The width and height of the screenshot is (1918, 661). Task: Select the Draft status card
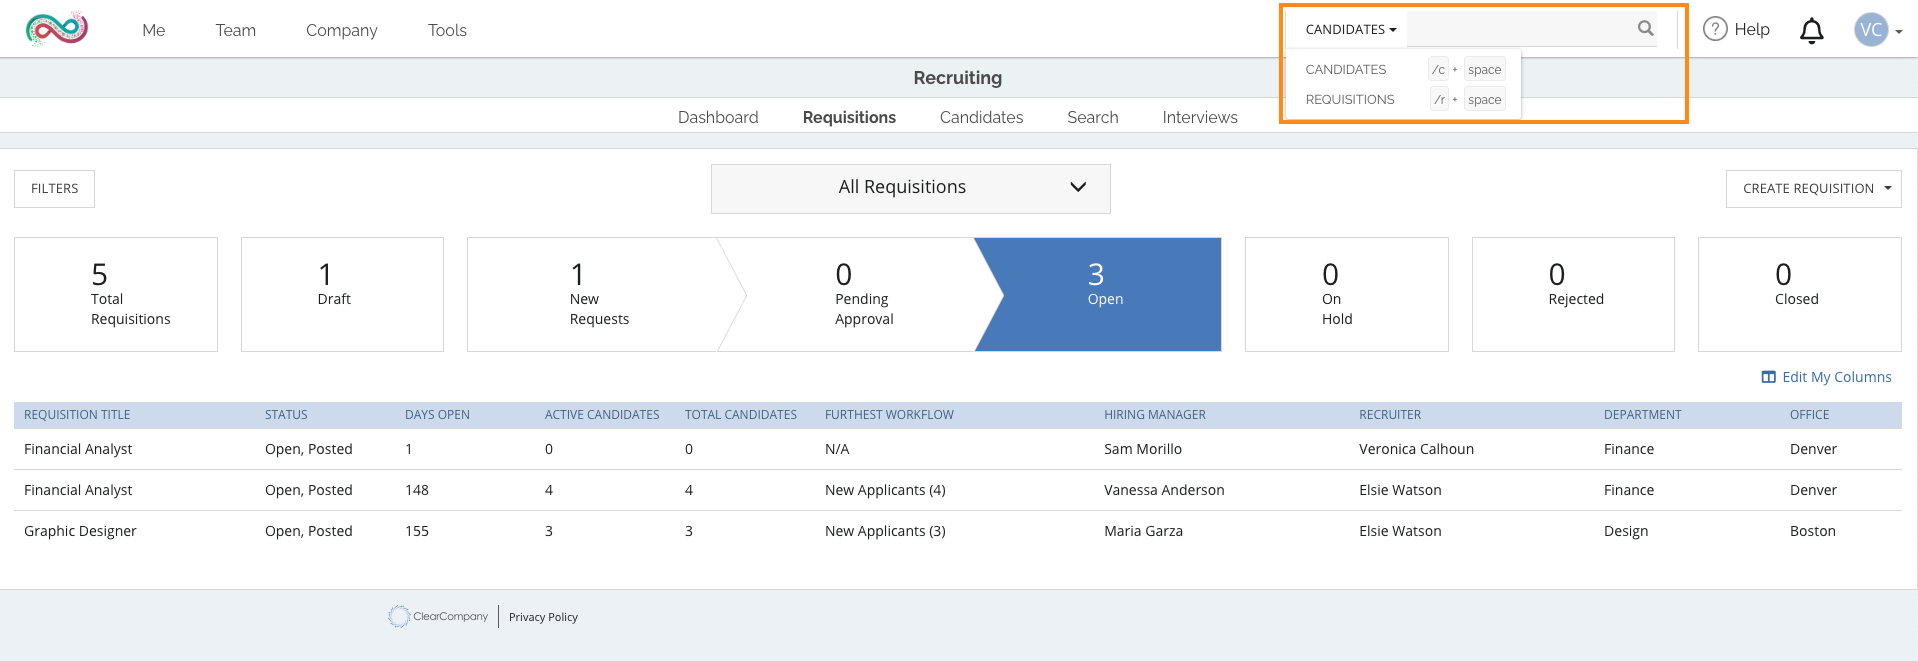[342, 294]
